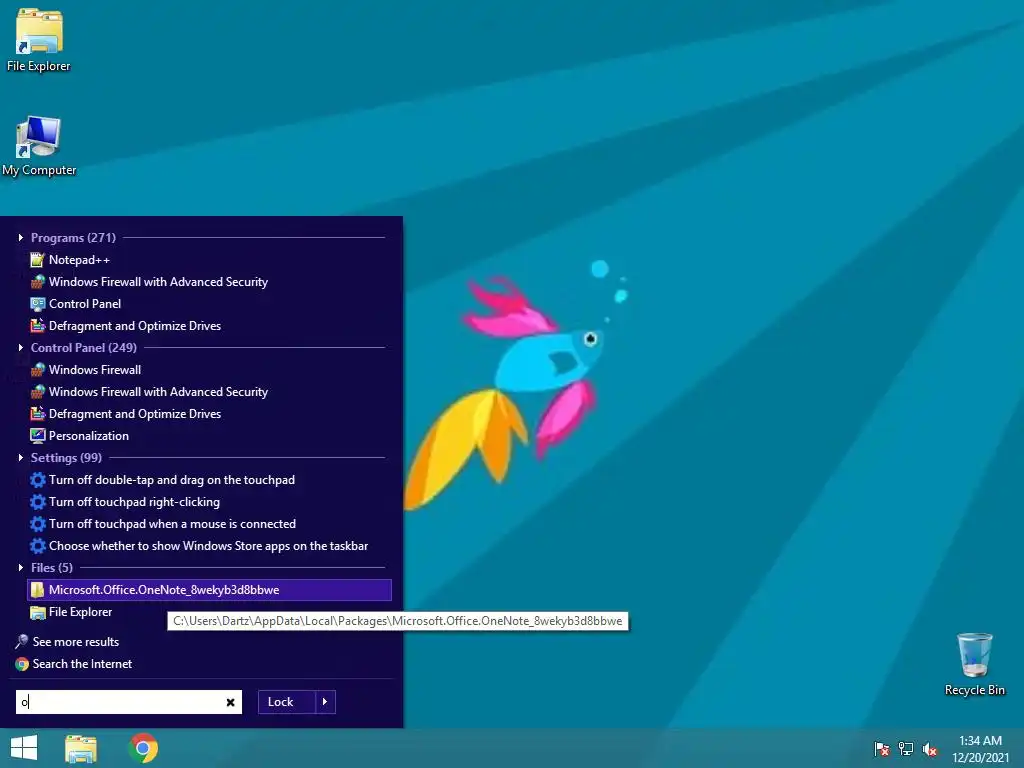This screenshot has height=768, width=1024.
Task: Click the Programs (271) header label
Action: [73, 238]
